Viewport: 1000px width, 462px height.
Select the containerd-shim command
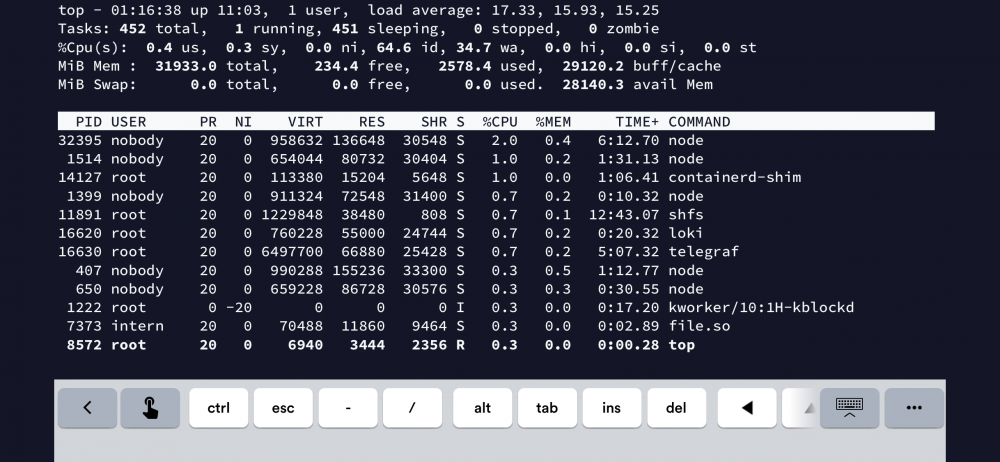click(x=734, y=177)
